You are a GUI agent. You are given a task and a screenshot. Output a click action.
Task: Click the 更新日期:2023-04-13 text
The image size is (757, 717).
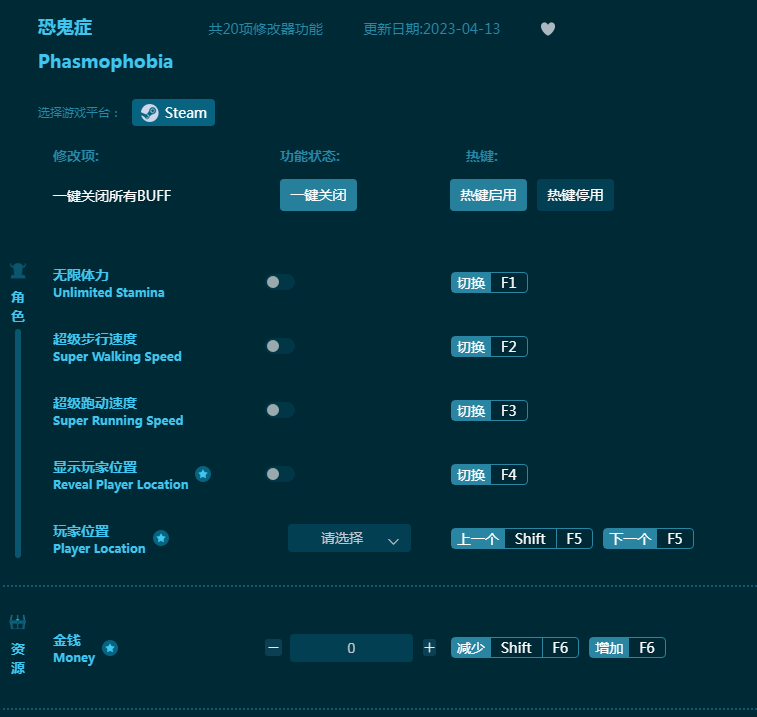pos(432,29)
